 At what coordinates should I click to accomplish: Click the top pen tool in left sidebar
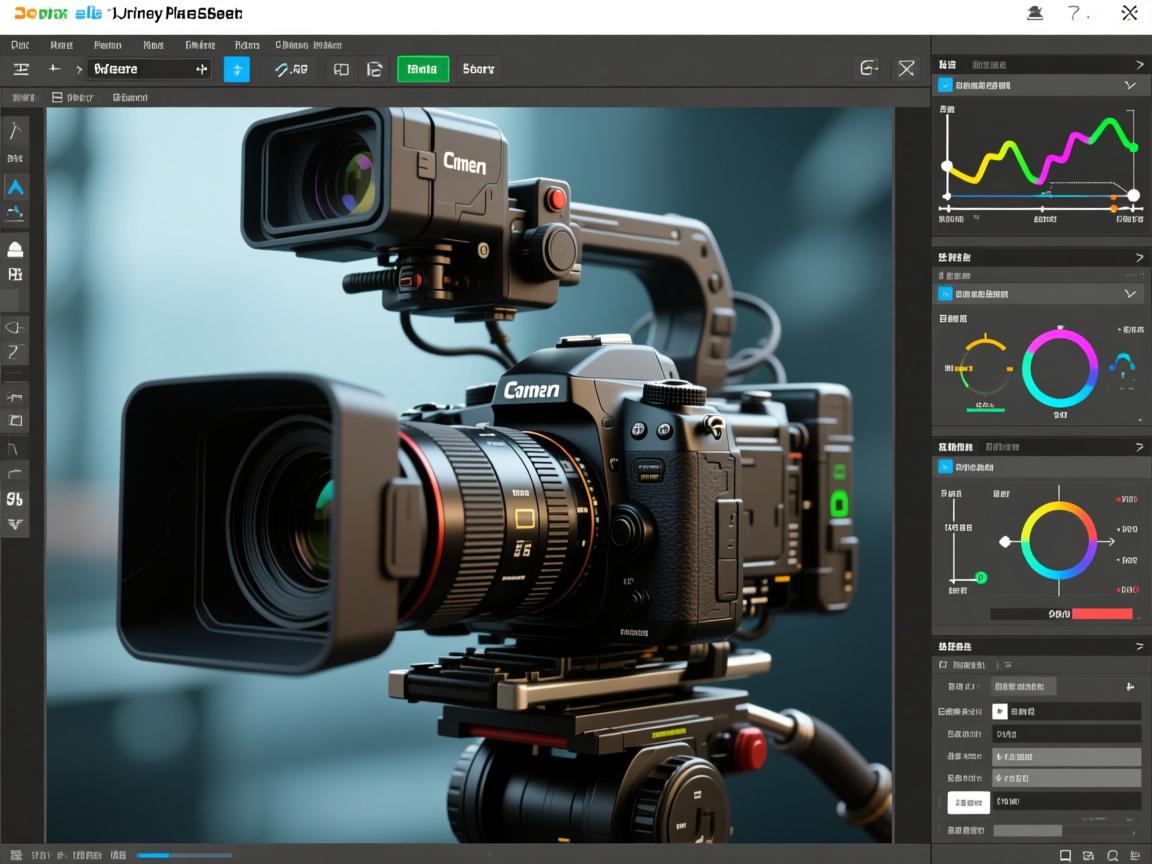(16, 131)
